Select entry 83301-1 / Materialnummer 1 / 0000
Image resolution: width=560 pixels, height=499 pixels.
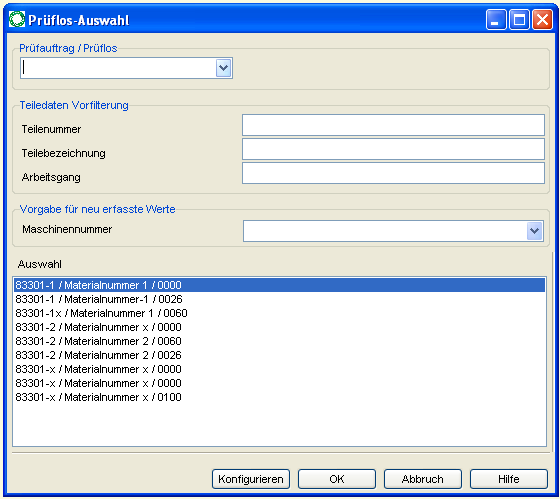pos(280,285)
